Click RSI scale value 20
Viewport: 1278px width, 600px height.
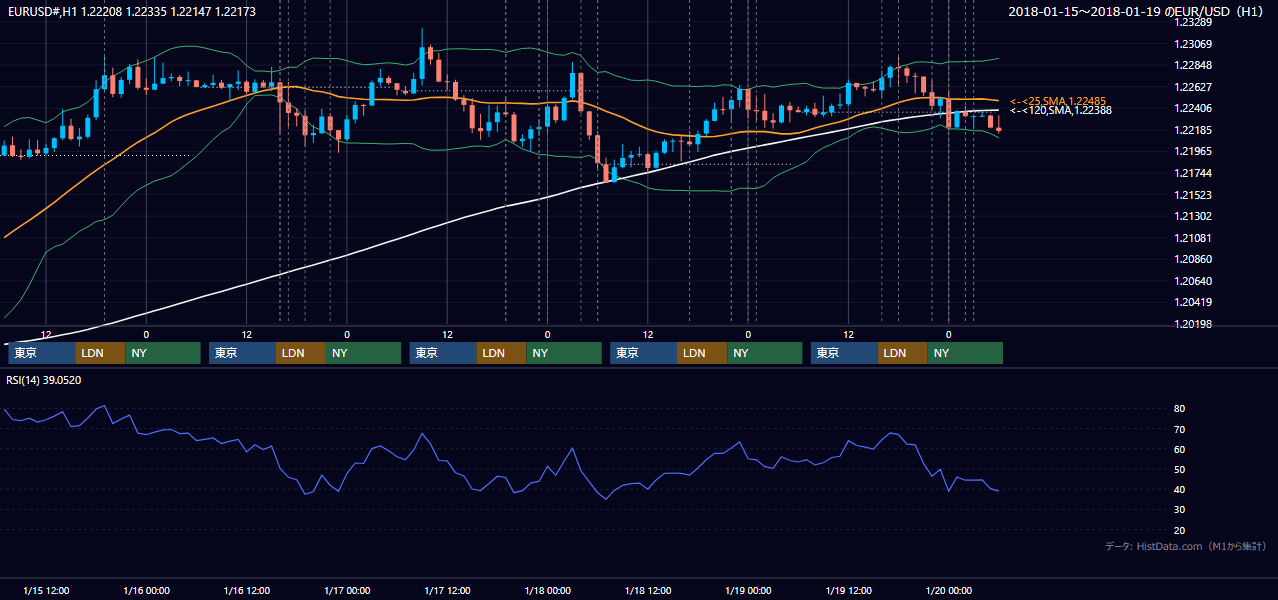[1180, 530]
